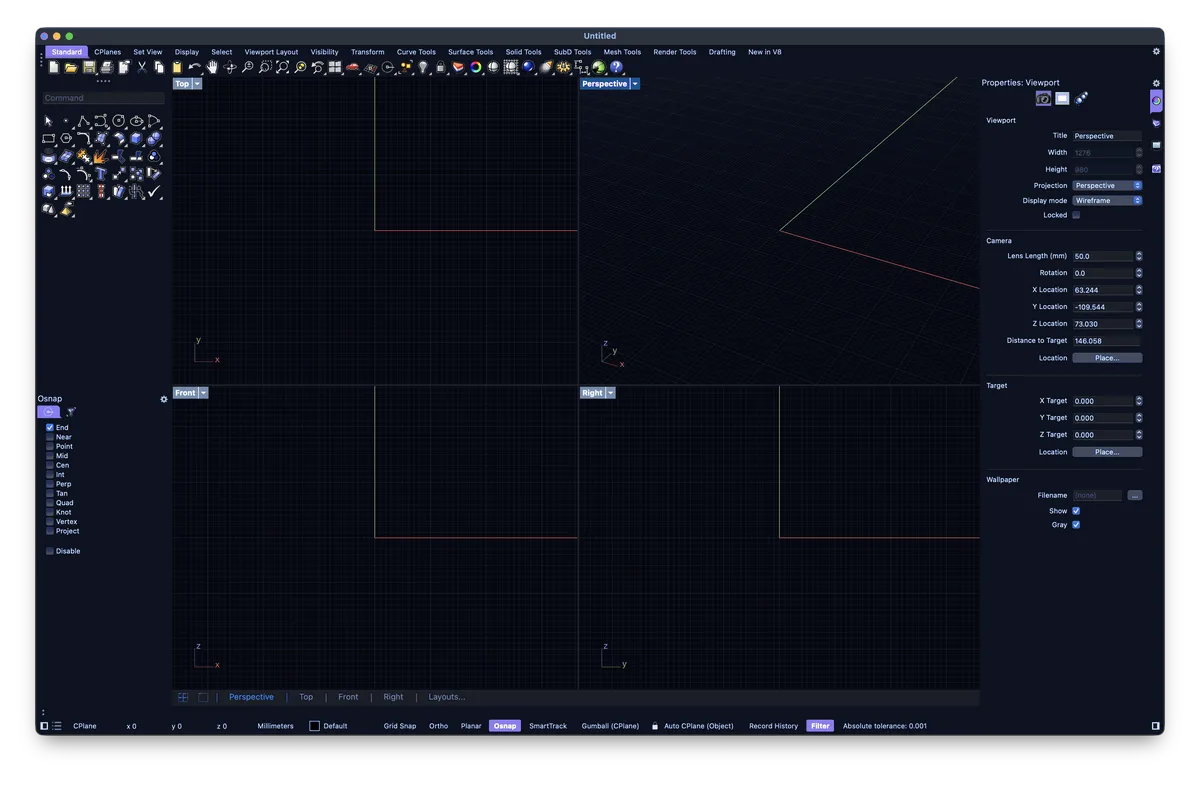Switch to the Surface Tools tab
This screenshot has width=1200, height=787.
click(470, 52)
